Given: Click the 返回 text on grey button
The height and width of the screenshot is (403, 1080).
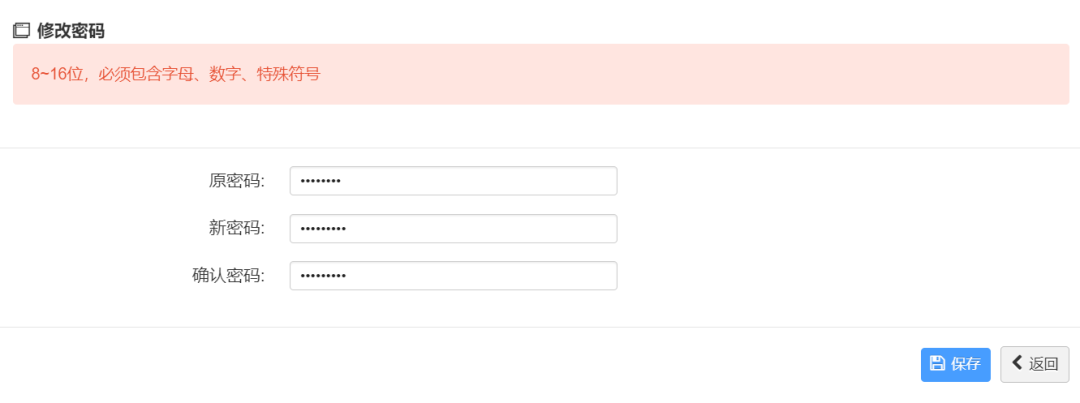Looking at the screenshot, I should (x=1043, y=364).
